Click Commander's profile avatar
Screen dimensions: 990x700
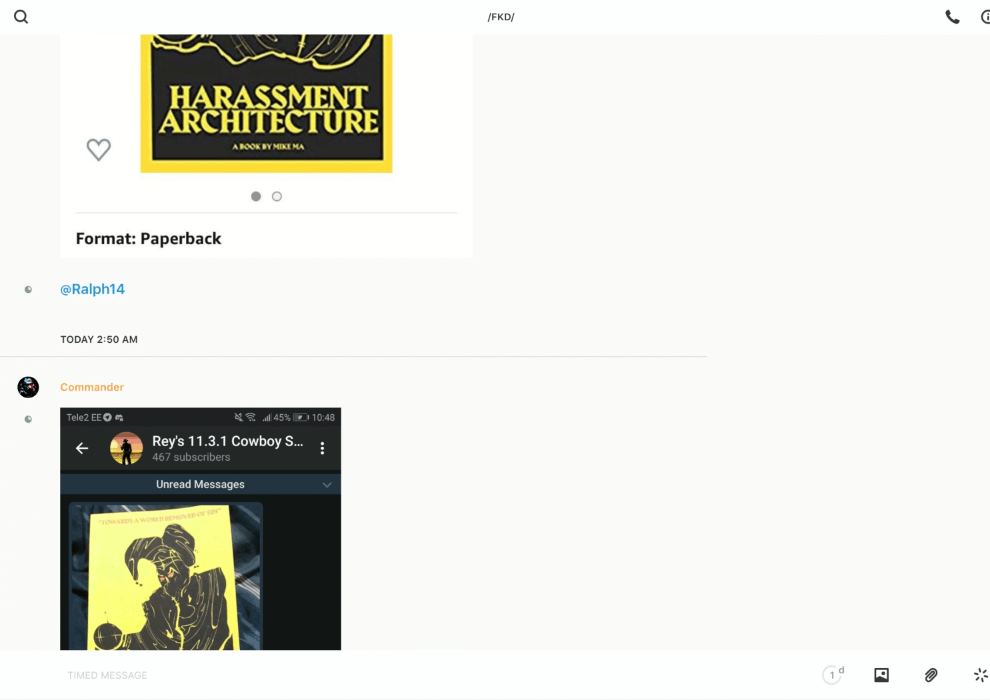[28, 387]
